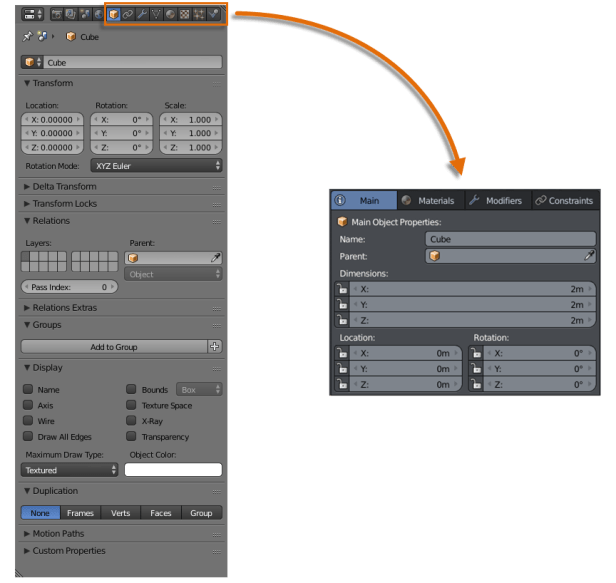Select the Faces duplication option
Viewport: 616px width, 583px height.
(161, 513)
